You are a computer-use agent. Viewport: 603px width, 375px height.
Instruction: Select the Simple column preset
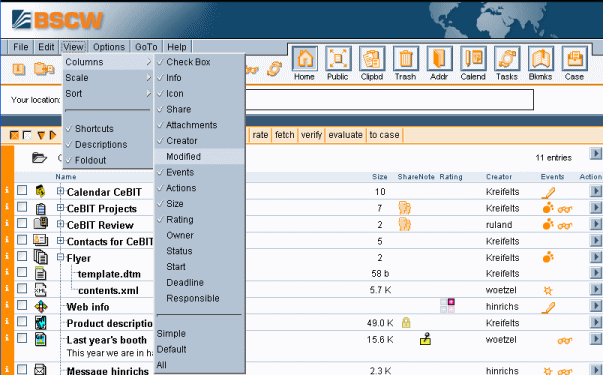(x=171, y=333)
